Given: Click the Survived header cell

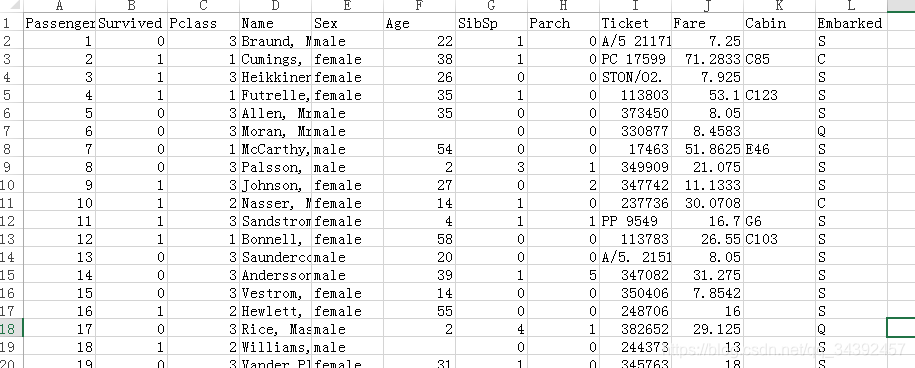Looking at the screenshot, I should [x=131, y=23].
